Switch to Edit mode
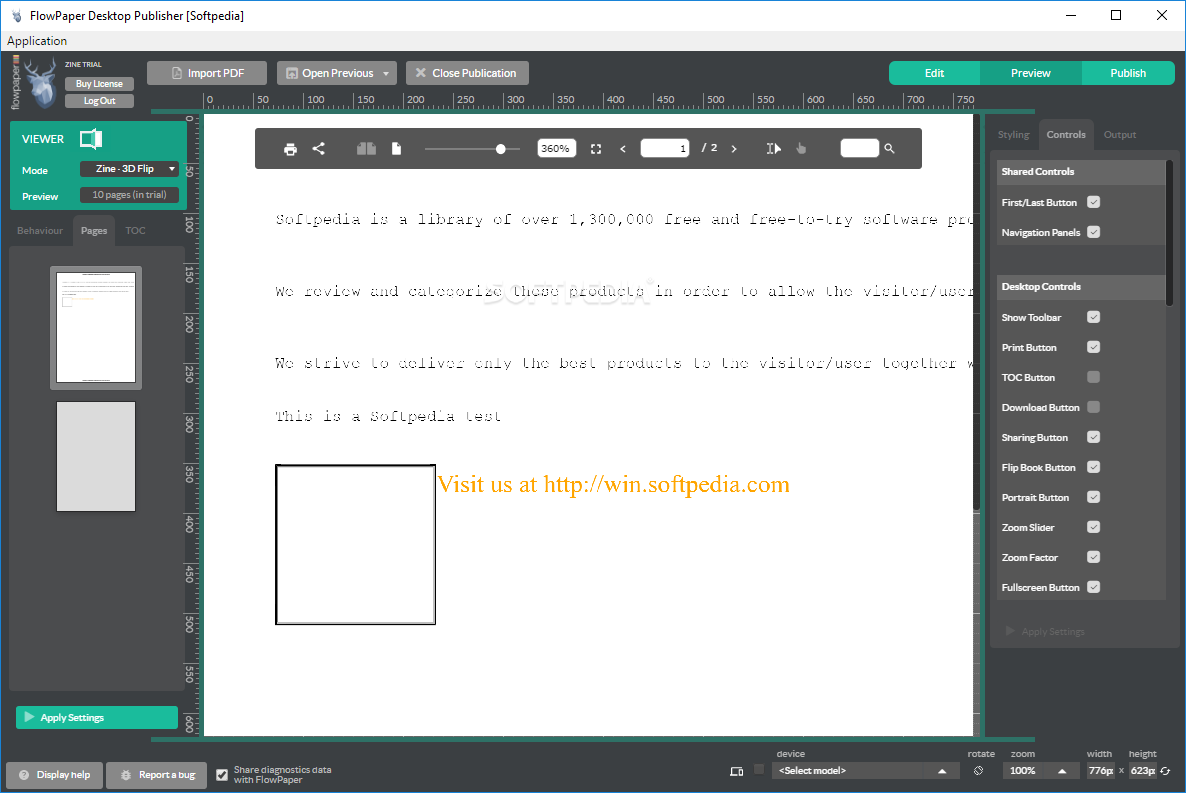1186x793 pixels. (x=934, y=73)
